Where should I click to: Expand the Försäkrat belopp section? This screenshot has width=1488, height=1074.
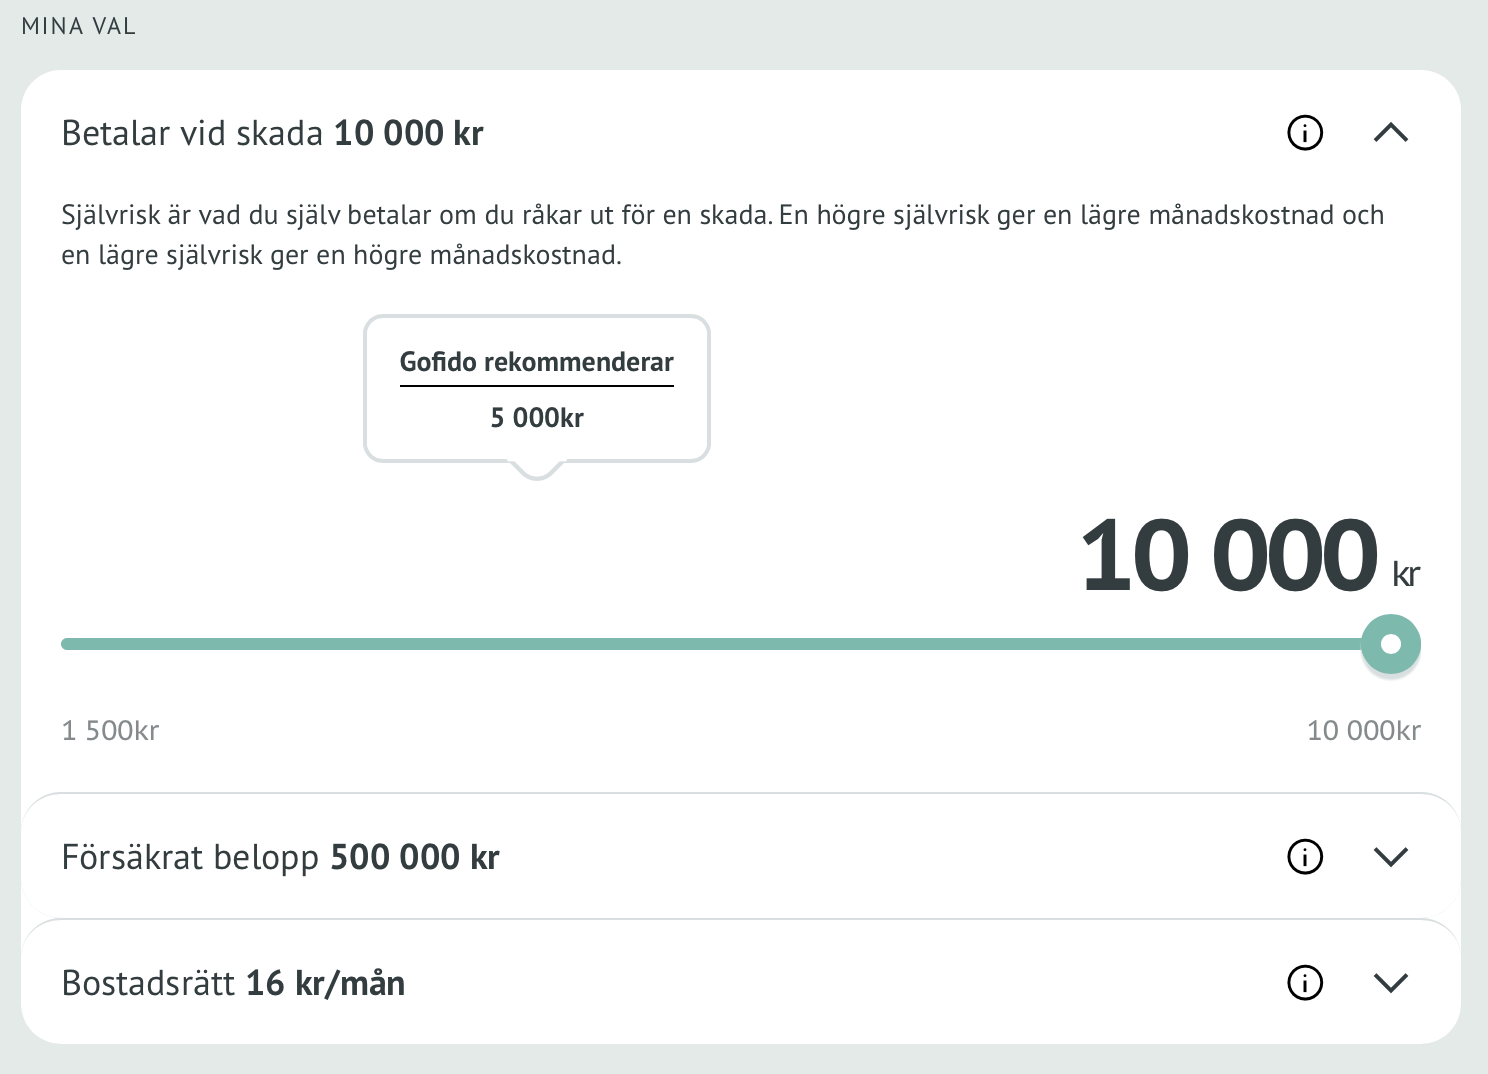(1390, 857)
